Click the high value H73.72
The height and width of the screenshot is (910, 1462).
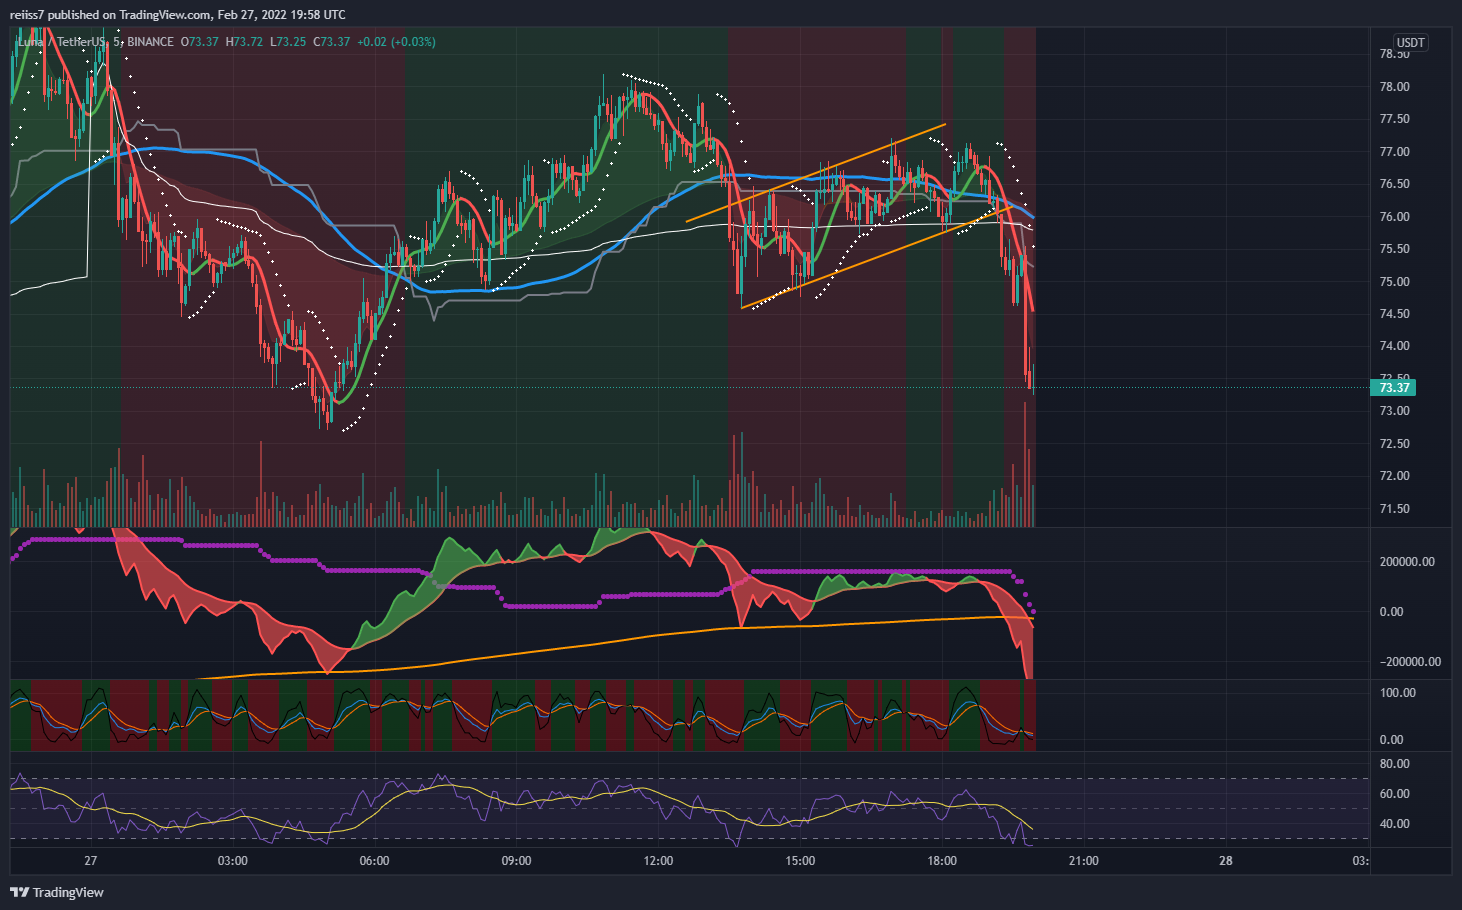244,42
